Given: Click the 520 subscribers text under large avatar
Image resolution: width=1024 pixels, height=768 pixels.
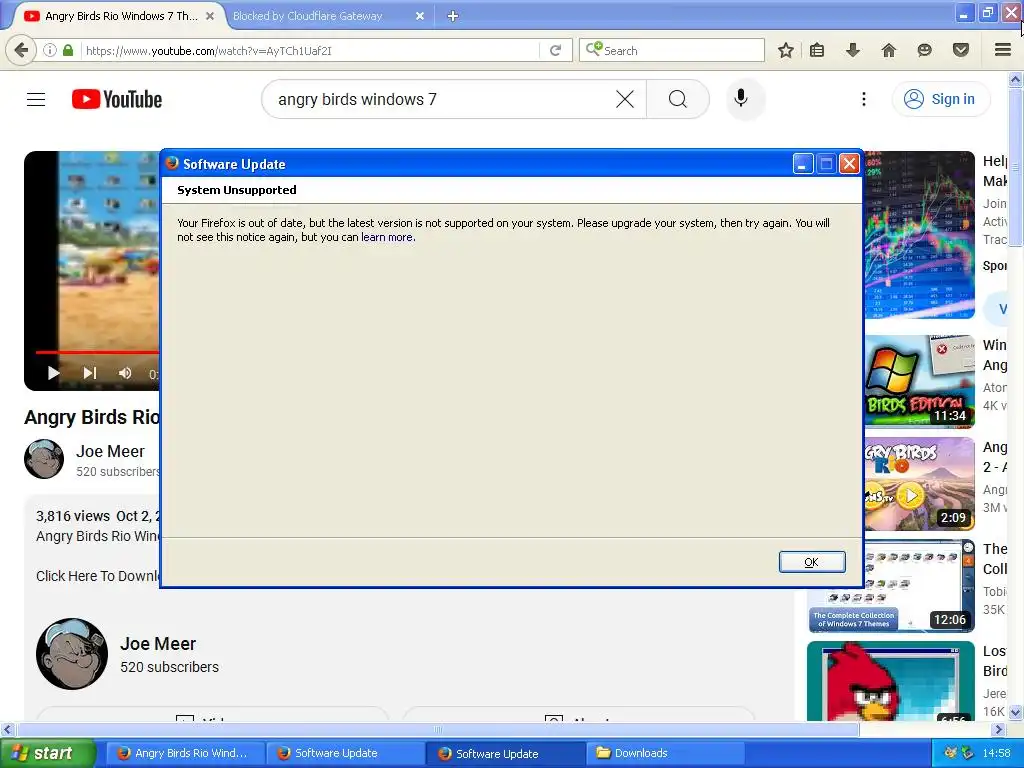Looking at the screenshot, I should (169, 667).
